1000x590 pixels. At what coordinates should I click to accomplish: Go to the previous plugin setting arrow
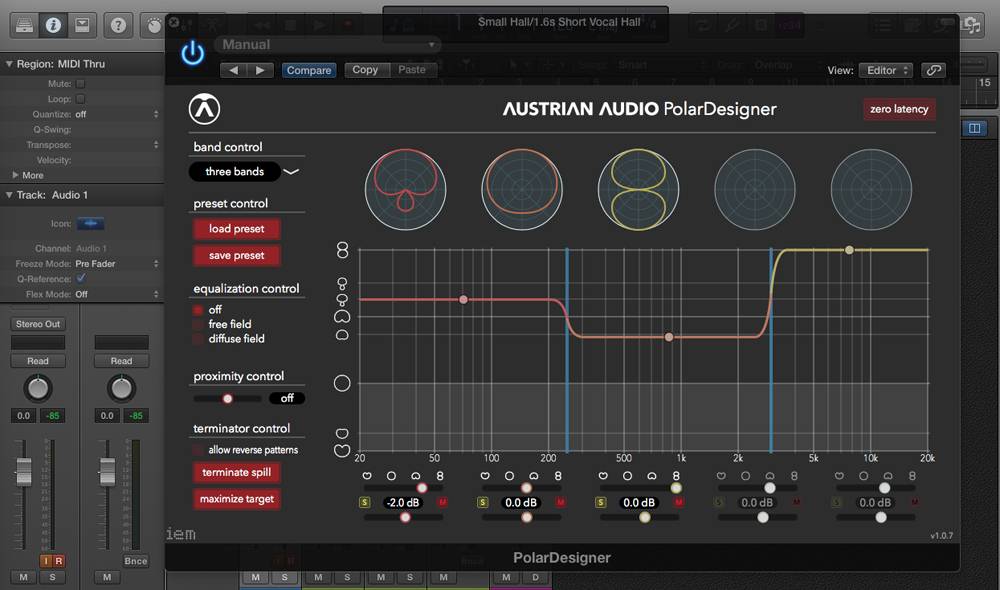[x=233, y=70]
